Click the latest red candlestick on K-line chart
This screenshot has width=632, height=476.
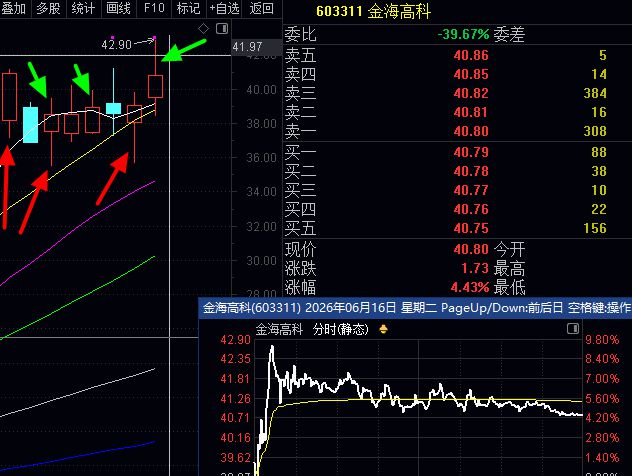pos(155,86)
